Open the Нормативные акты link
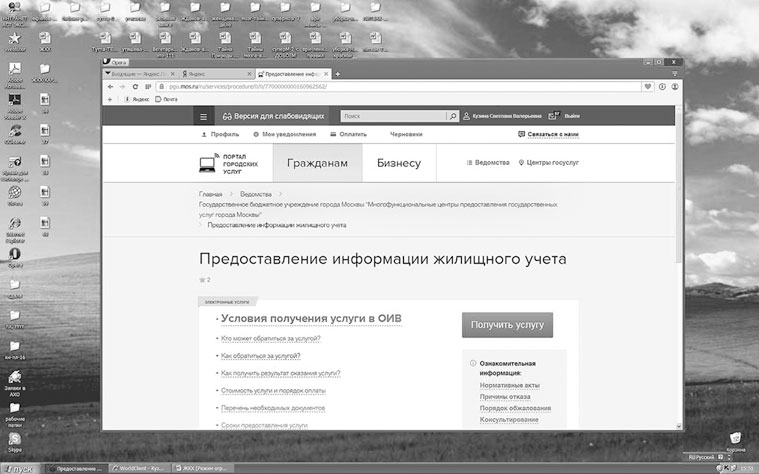This screenshot has width=759, height=474. 511,384
